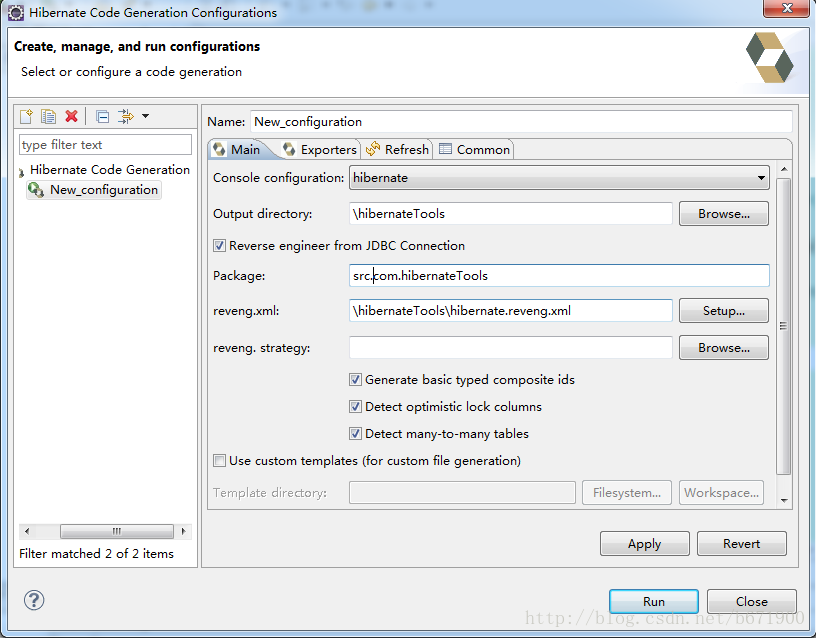Viewport: 816px width, 638px height.
Task: Collapse all configurations in the tree
Action: [x=103, y=117]
